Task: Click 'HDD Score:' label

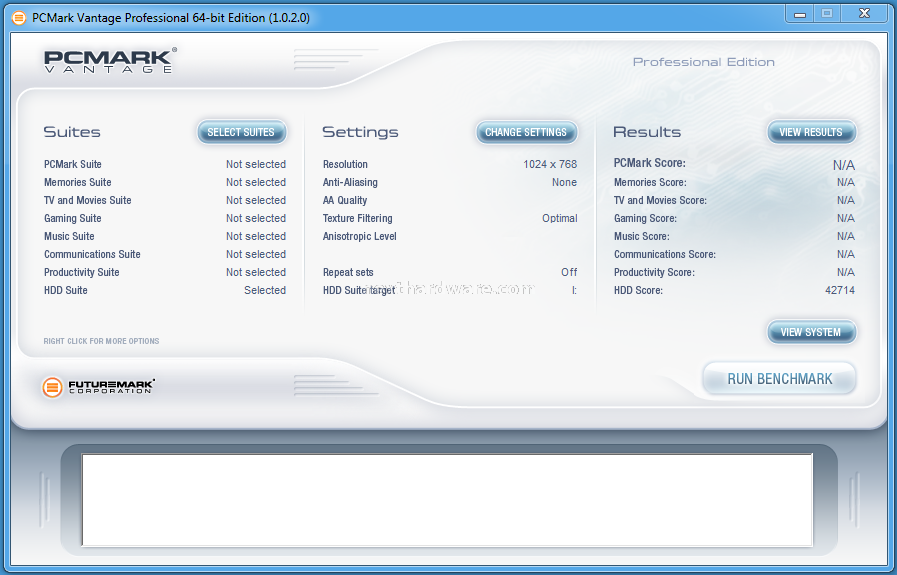Action: point(638,290)
